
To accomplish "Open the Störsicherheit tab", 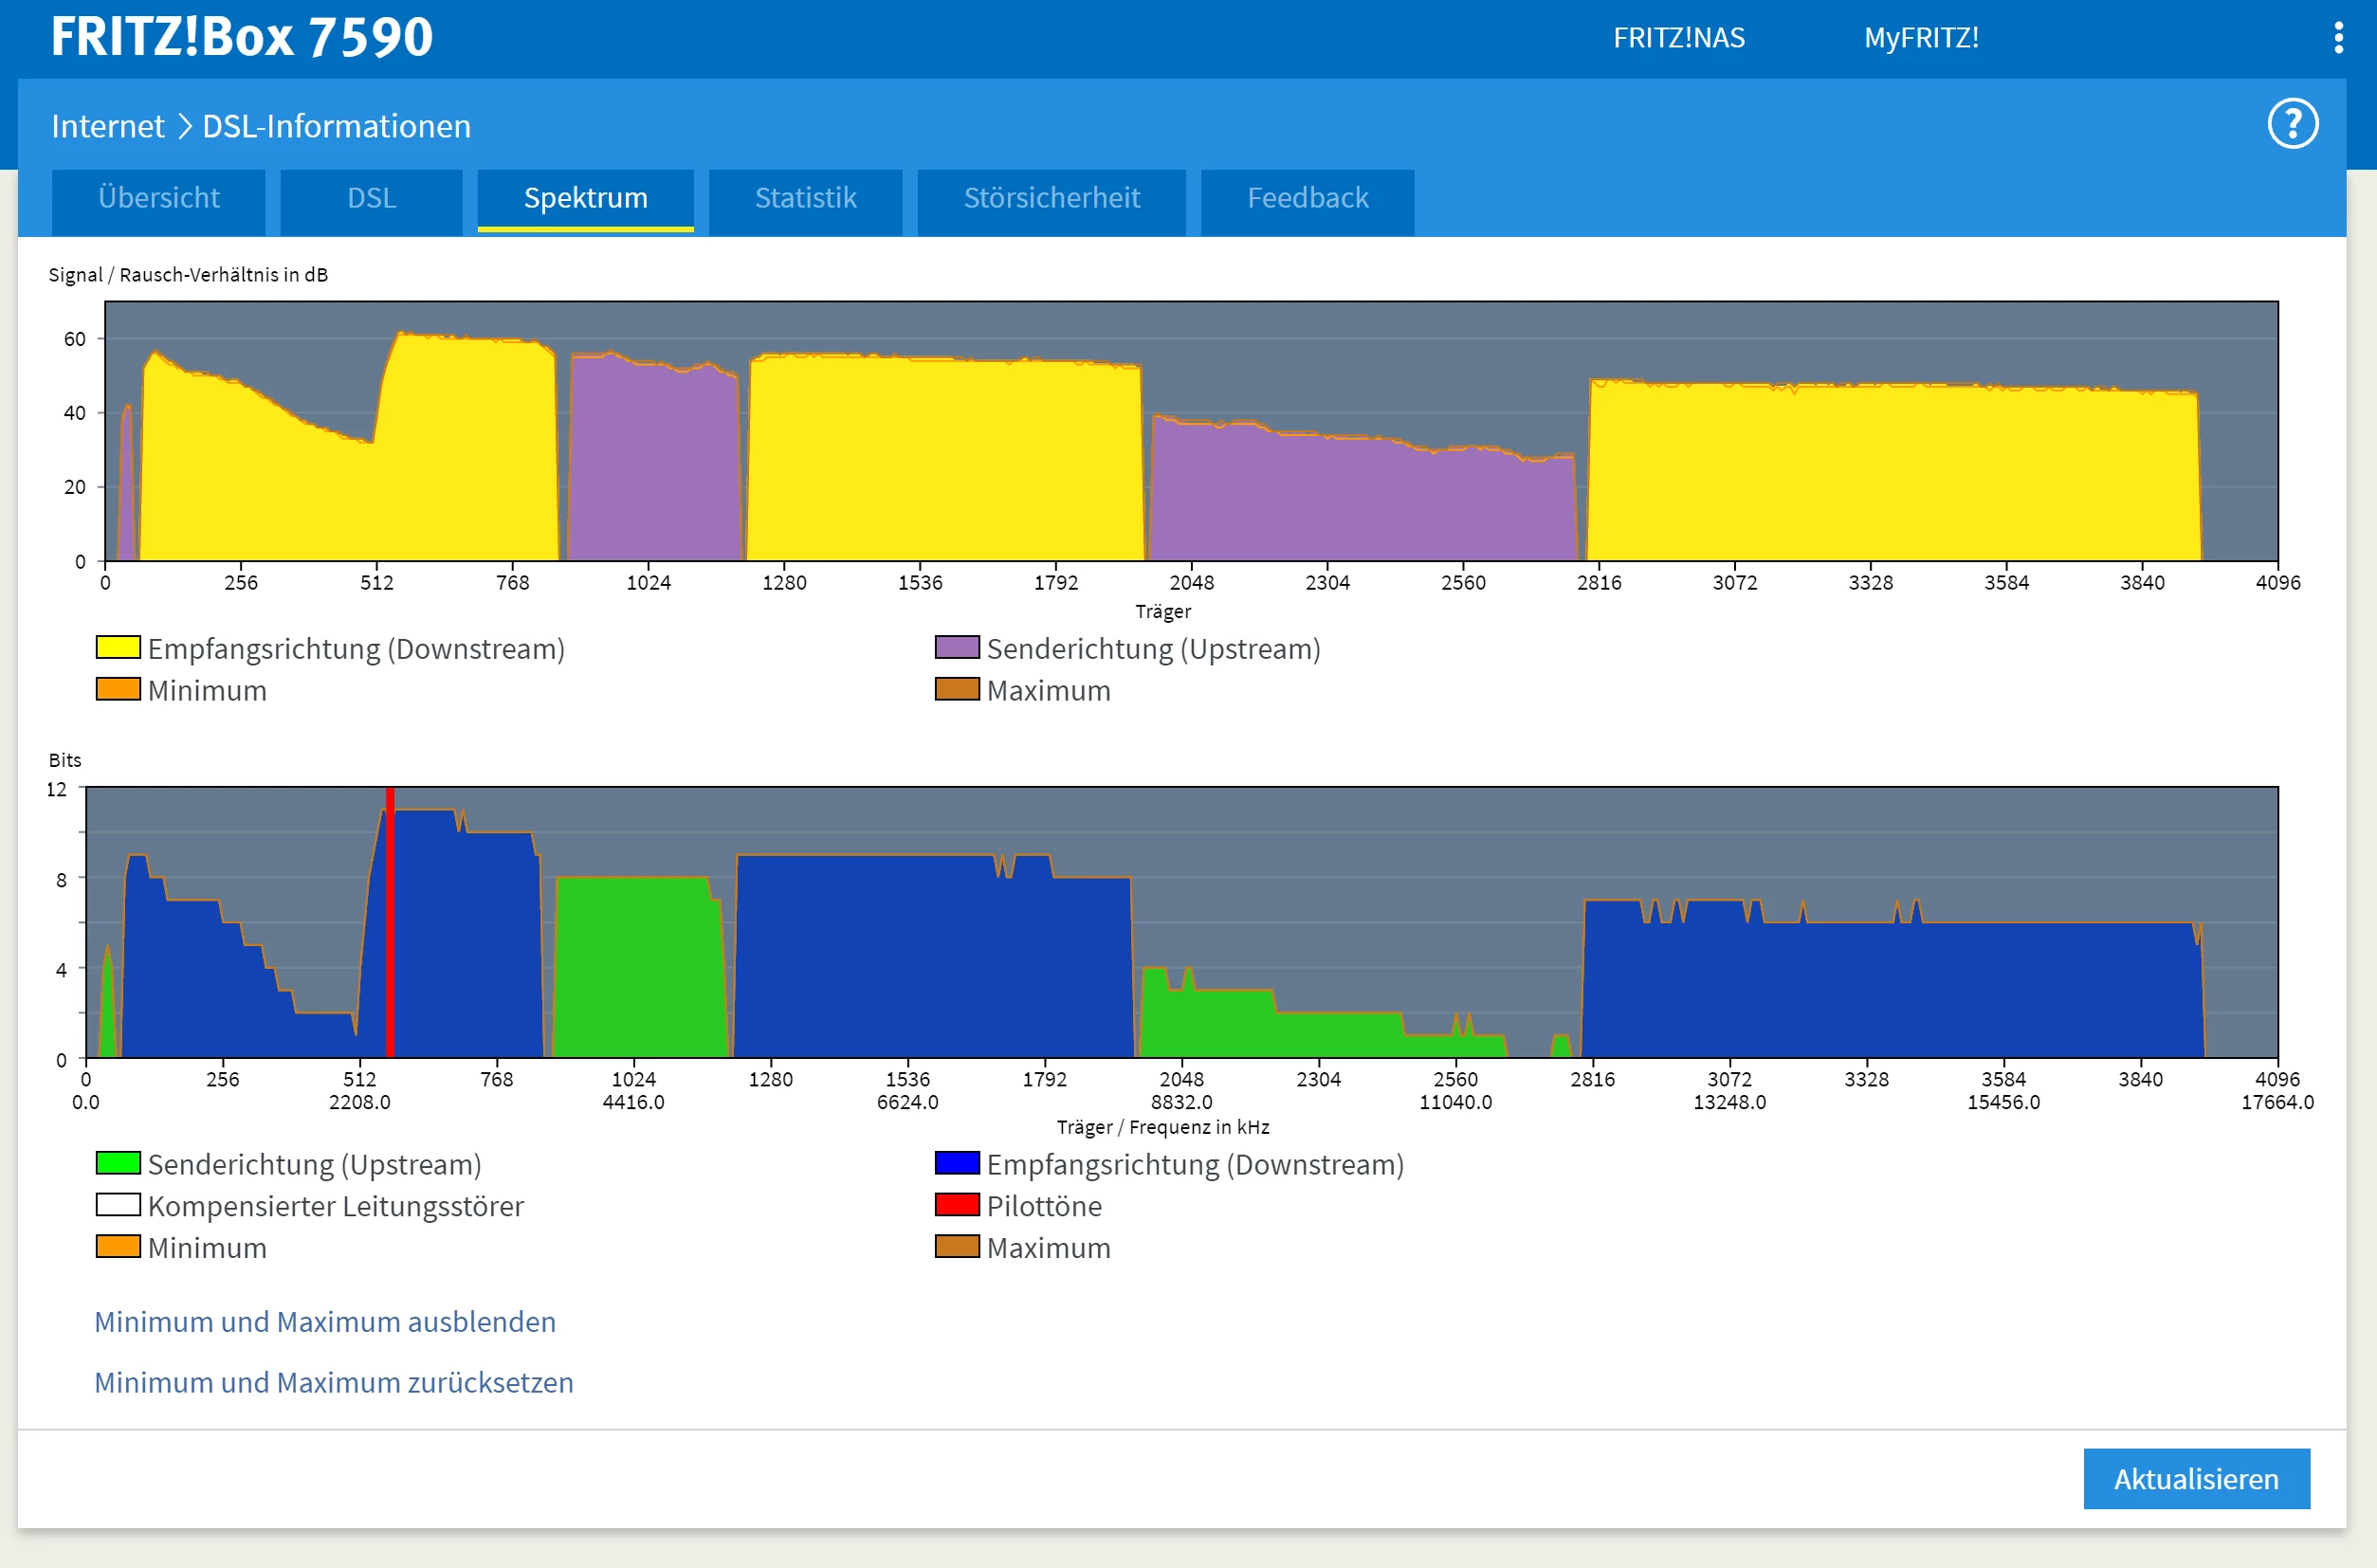I will coord(1051,199).
